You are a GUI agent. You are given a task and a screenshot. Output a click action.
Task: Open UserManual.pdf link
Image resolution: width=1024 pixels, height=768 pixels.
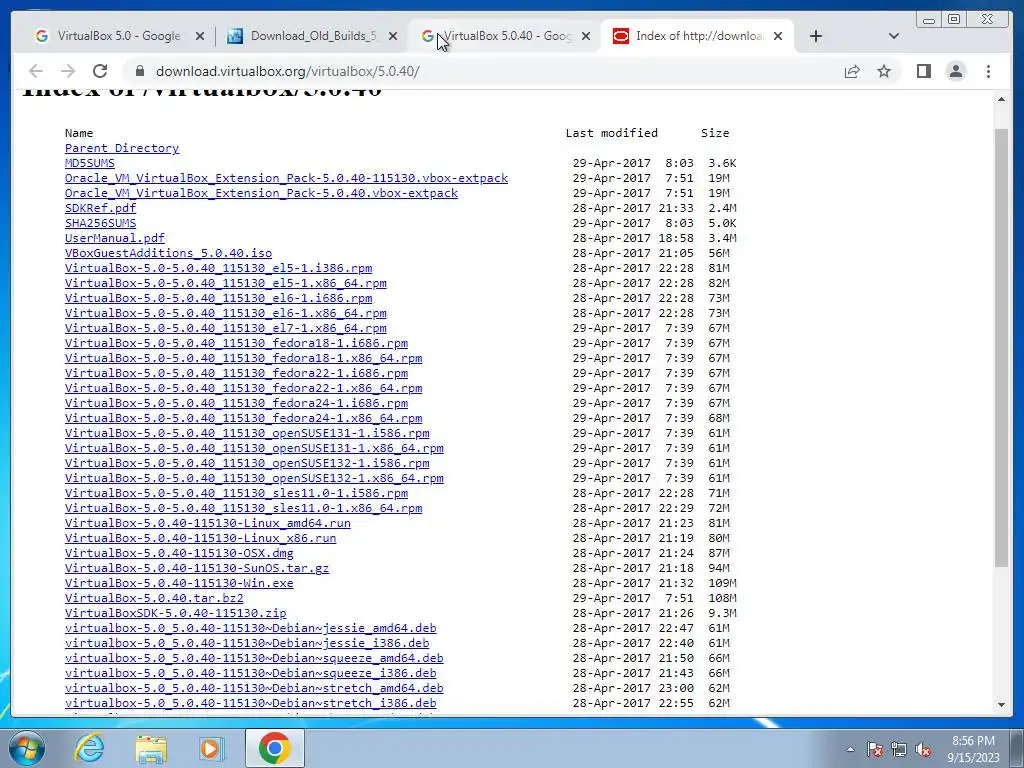114,238
